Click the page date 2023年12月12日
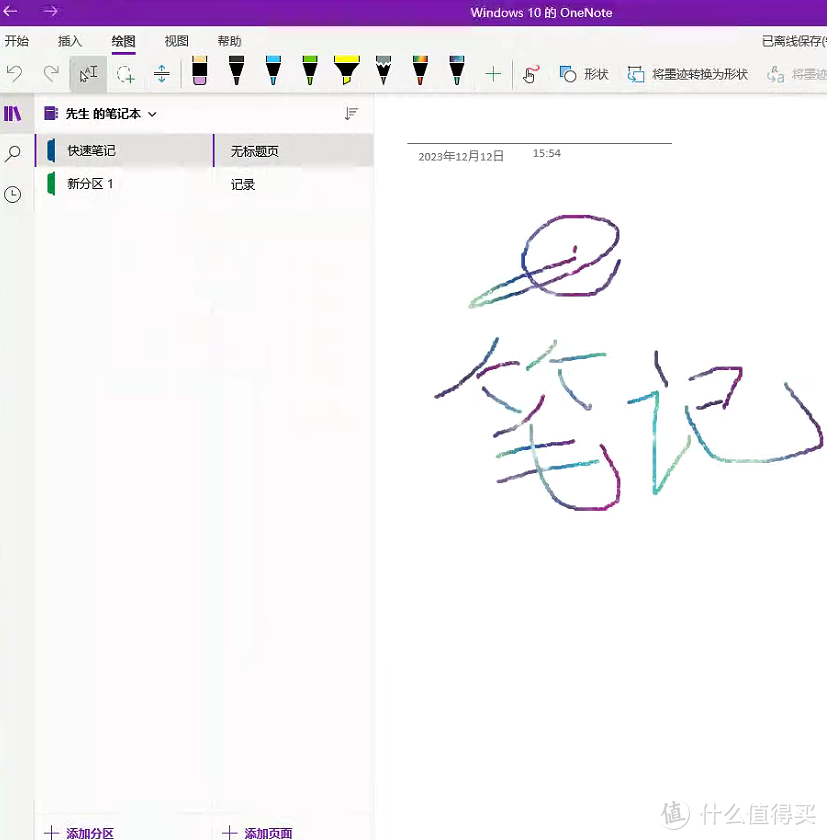This screenshot has height=840, width=827. tap(461, 156)
